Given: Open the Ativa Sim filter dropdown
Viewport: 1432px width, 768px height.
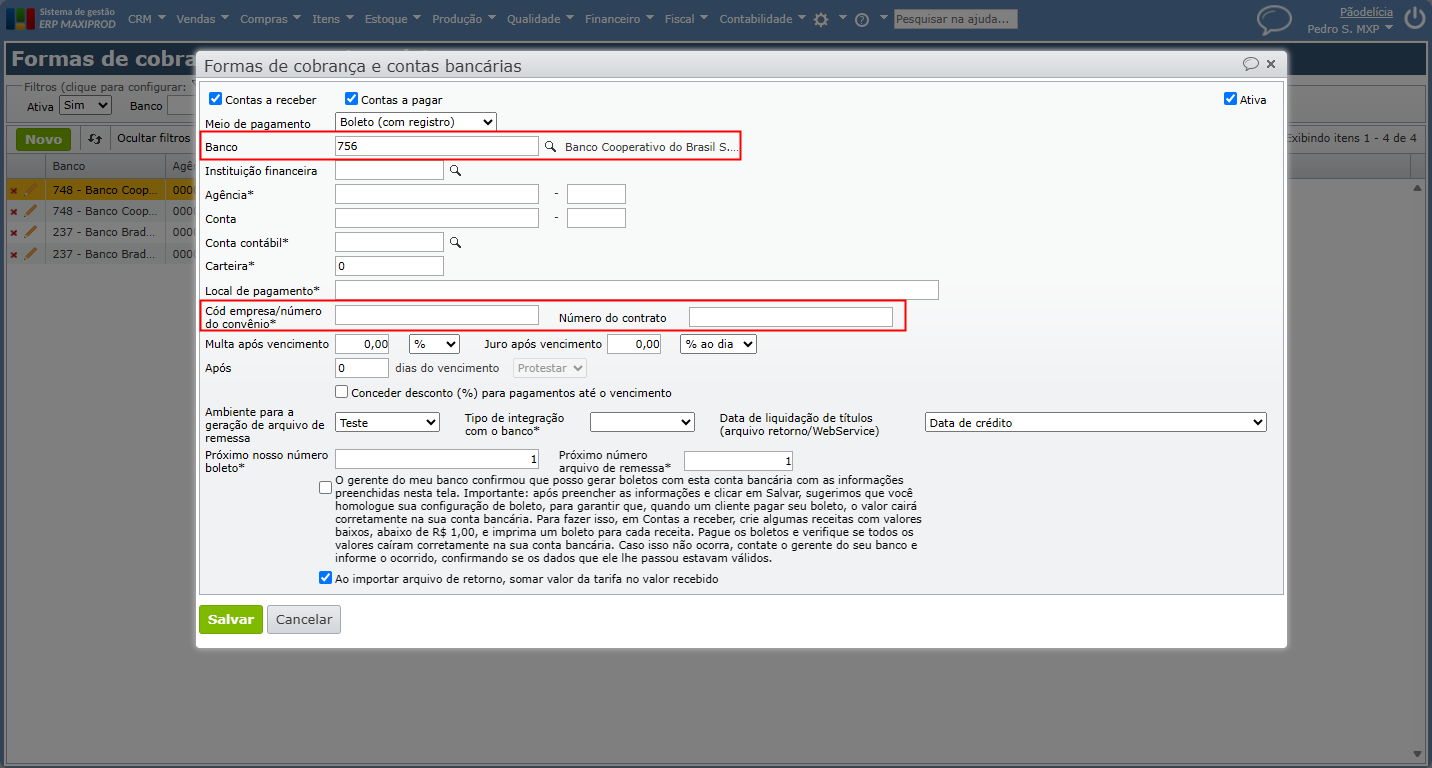Looking at the screenshot, I should click(85, 105).
